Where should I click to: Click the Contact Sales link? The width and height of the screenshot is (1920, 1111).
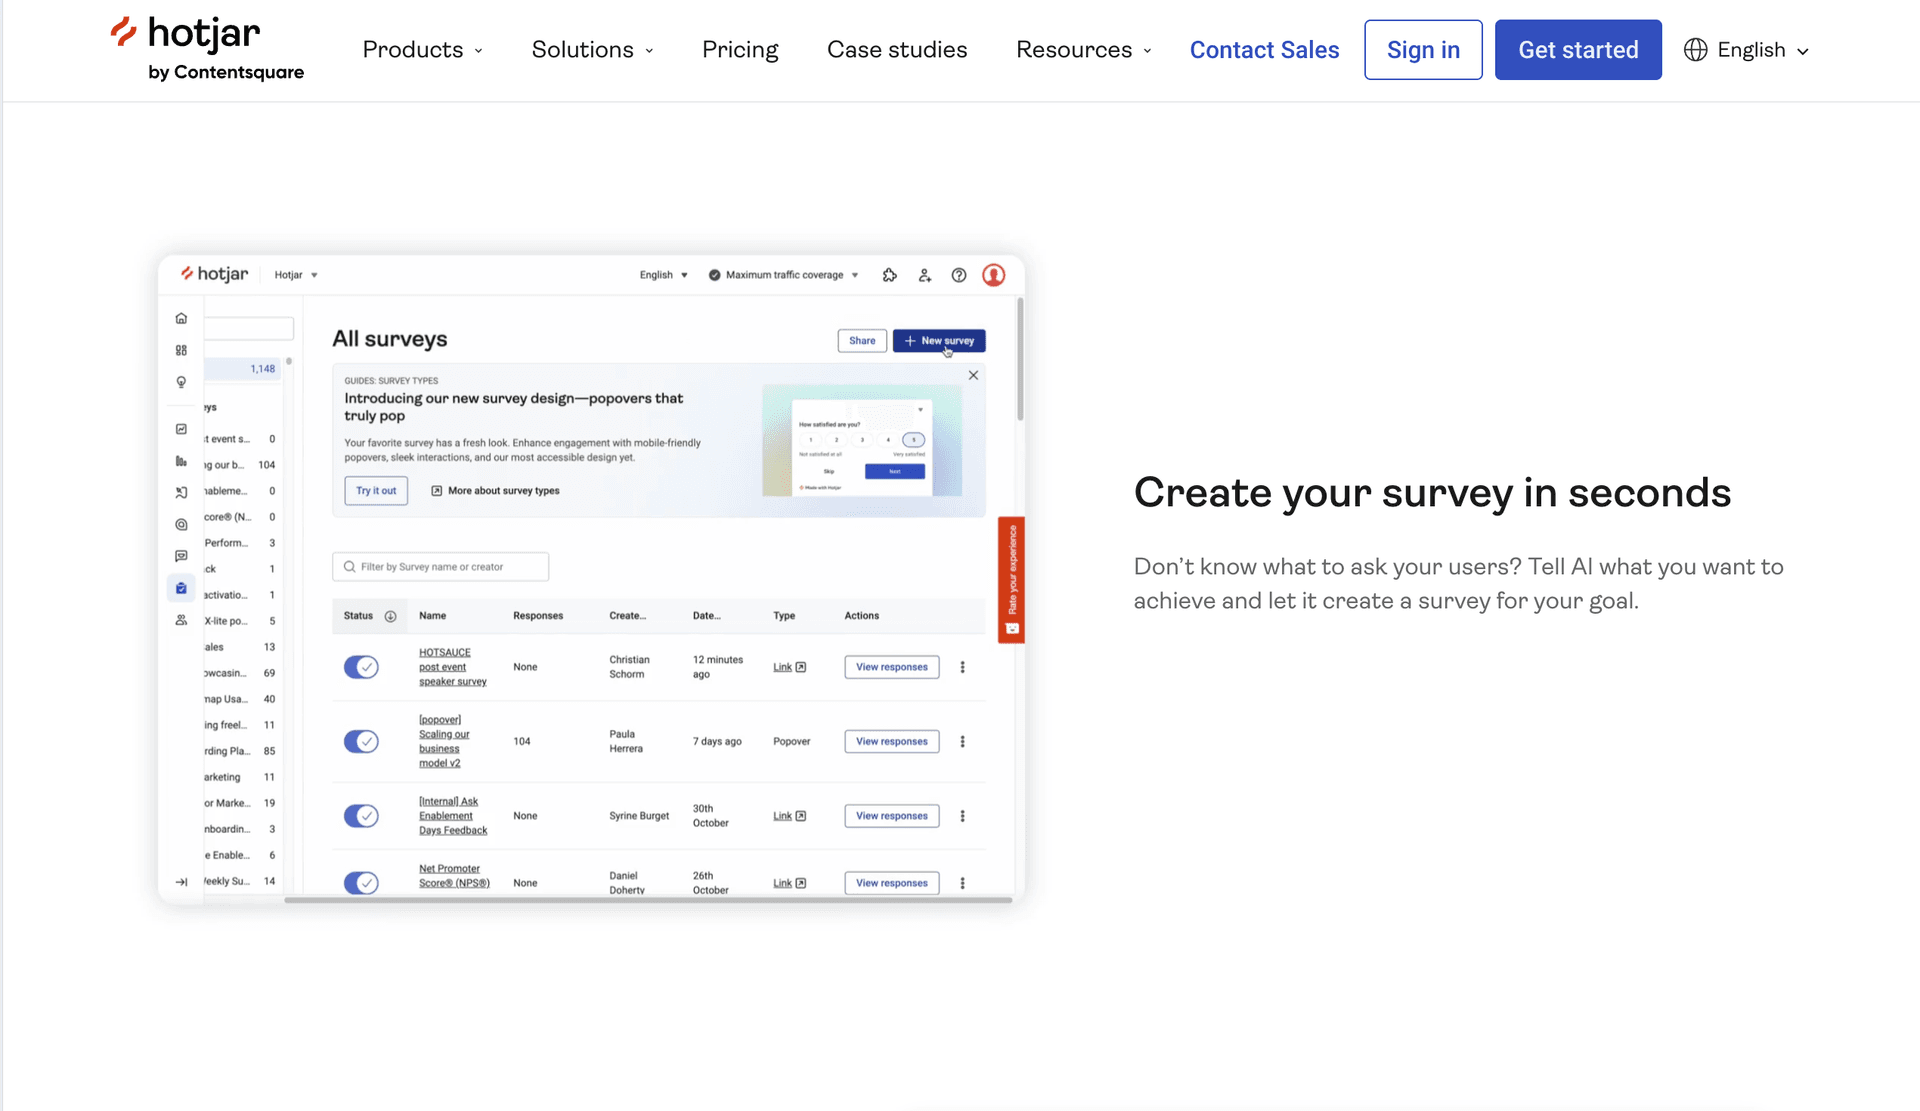1264,50
